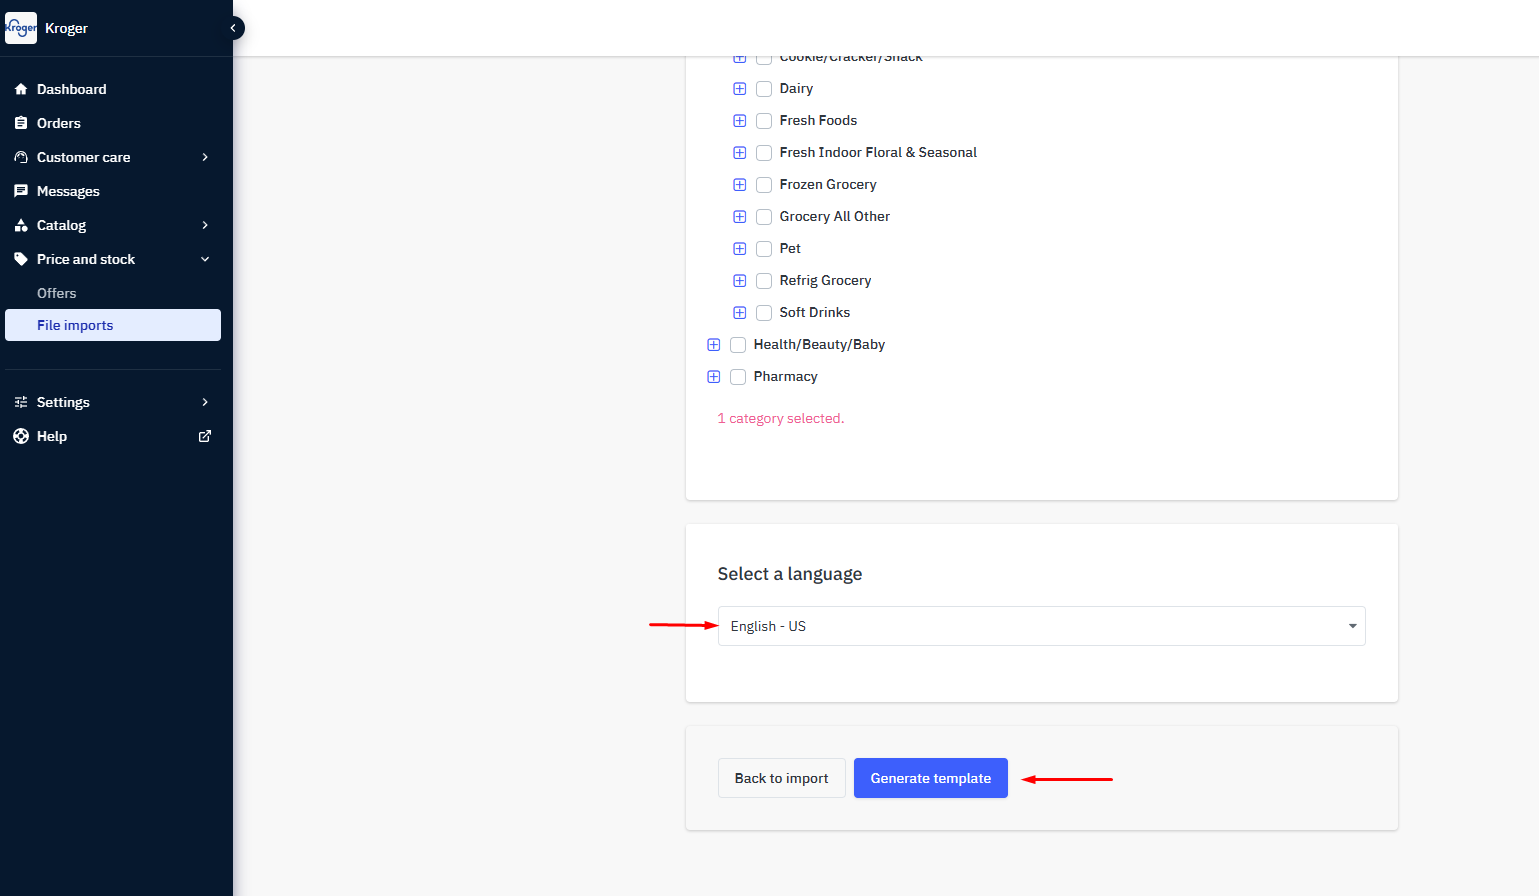The height and width of the screenshot is (896, 1539).
Task: Open the Settings submenu
Action: (x=63, y=402)
